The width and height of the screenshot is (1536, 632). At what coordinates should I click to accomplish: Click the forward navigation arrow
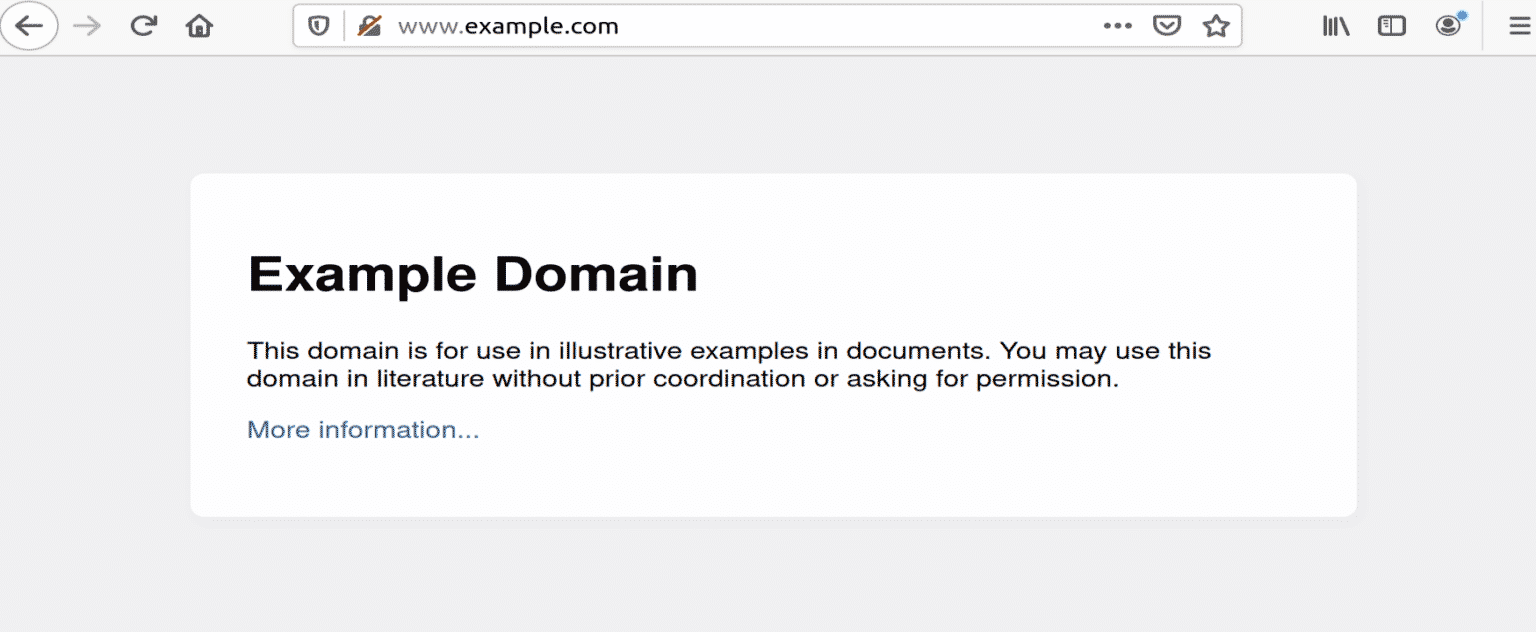click(x=87, y=27)
